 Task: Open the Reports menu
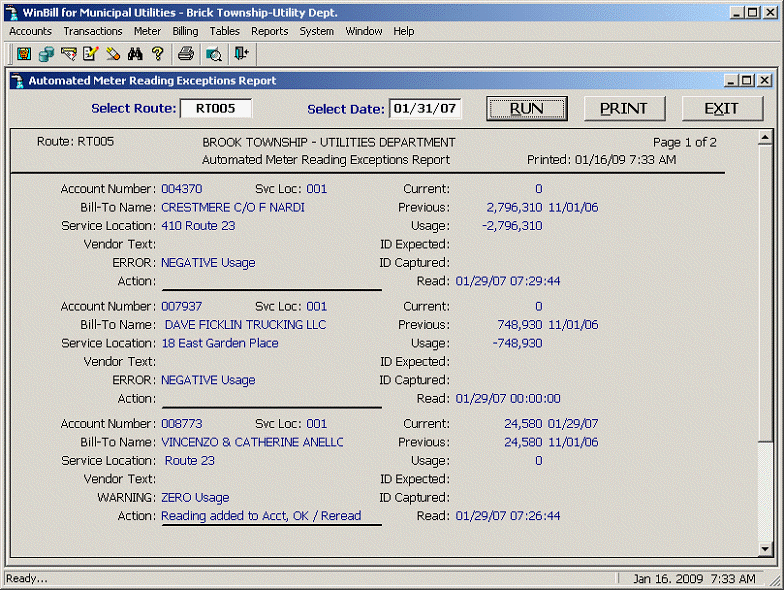(x=270, y=31)
